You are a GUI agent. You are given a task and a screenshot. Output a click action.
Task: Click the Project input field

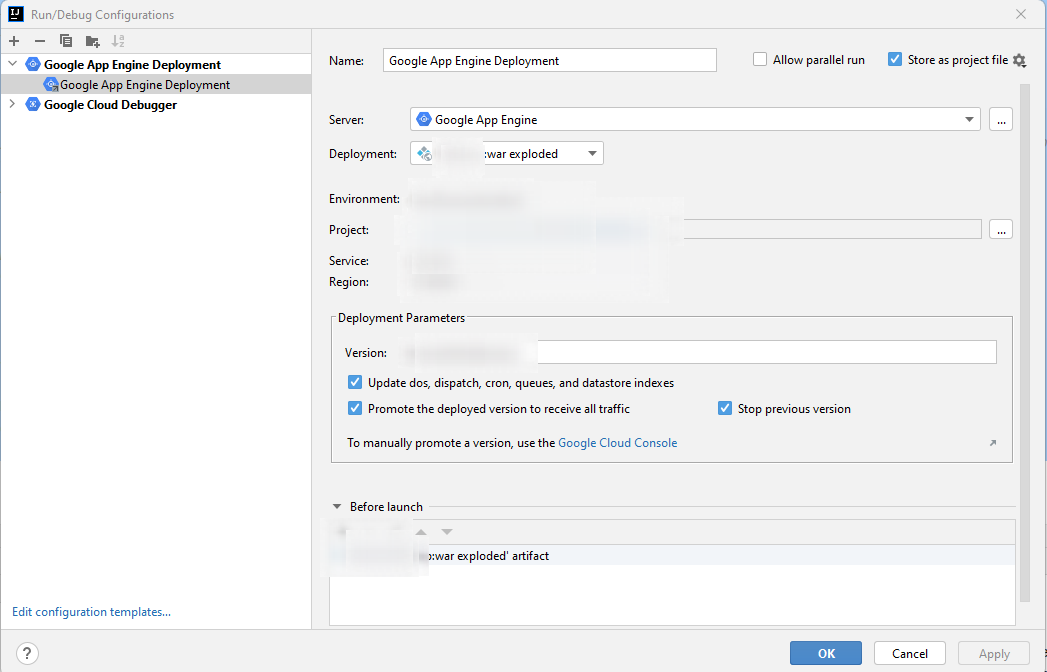[x=695, y=230]
